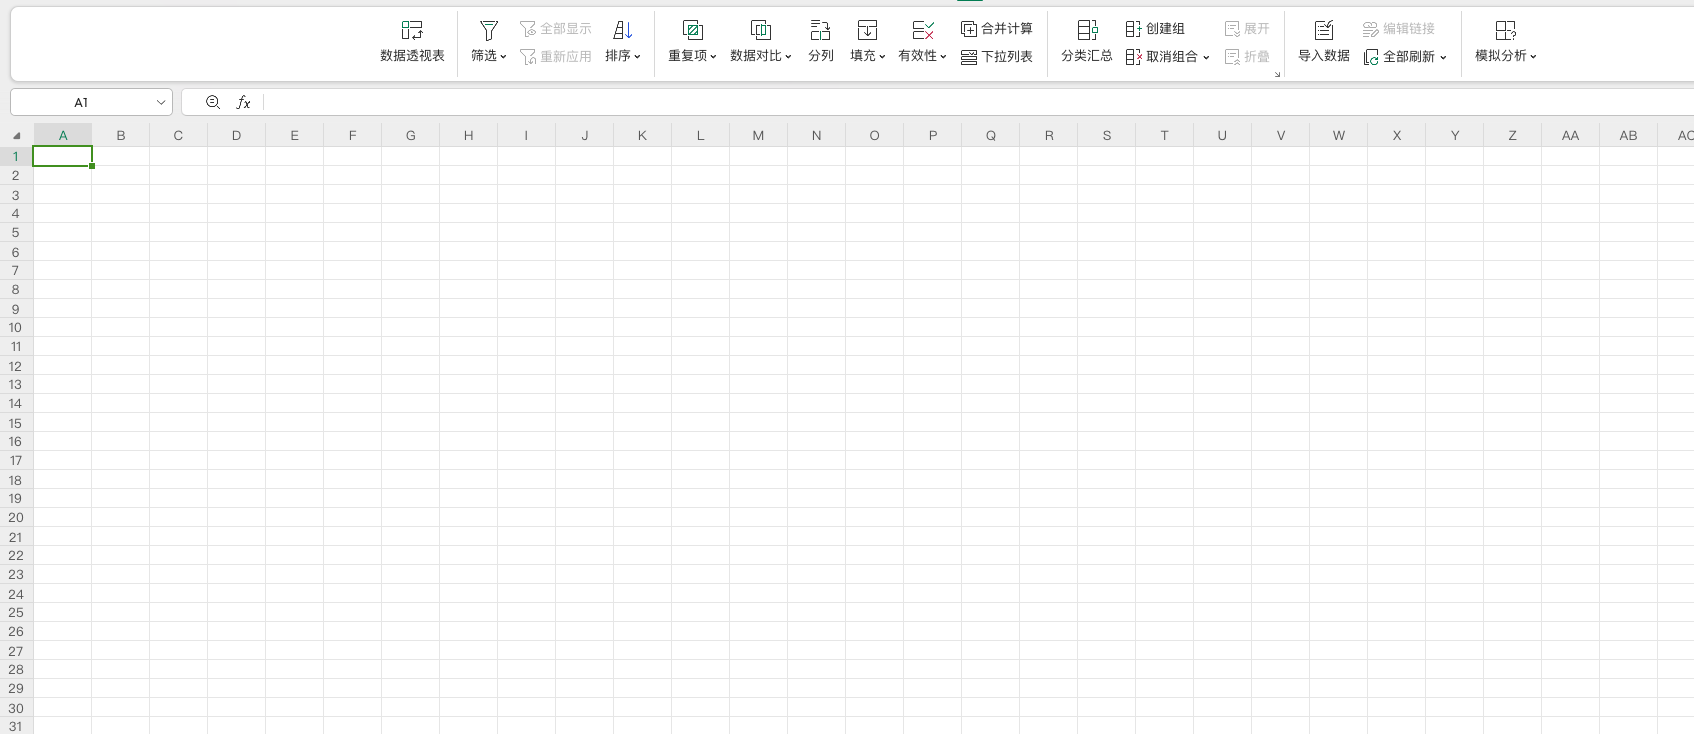Screen dimensions: 1694x734
Task: Click the 筛选 filter funnel icon
Action: pos(489,30)
